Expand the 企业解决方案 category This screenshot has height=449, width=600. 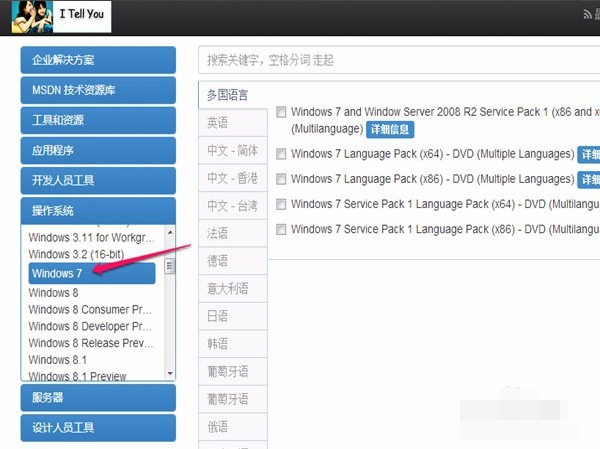pos(97,60)
